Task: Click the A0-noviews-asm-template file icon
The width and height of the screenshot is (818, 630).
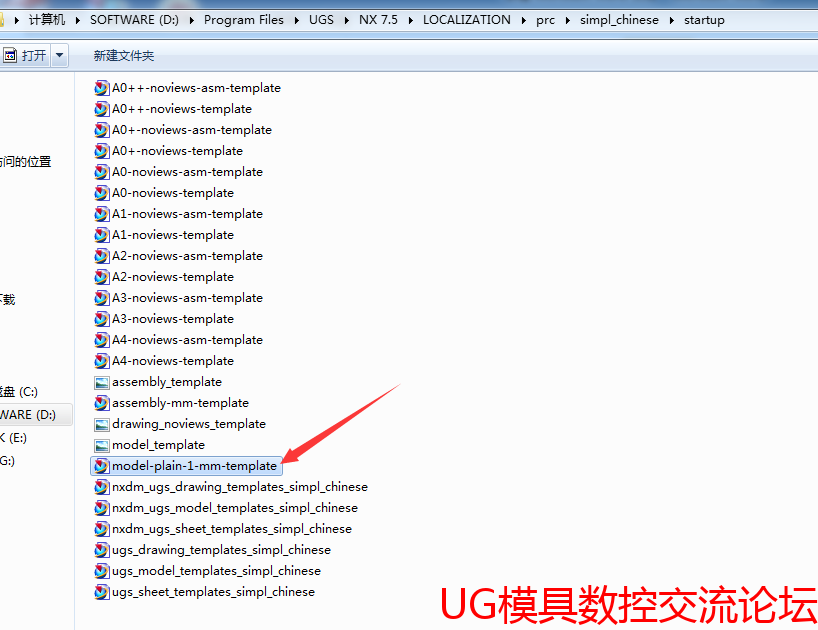Action: (x=102, y=172)
